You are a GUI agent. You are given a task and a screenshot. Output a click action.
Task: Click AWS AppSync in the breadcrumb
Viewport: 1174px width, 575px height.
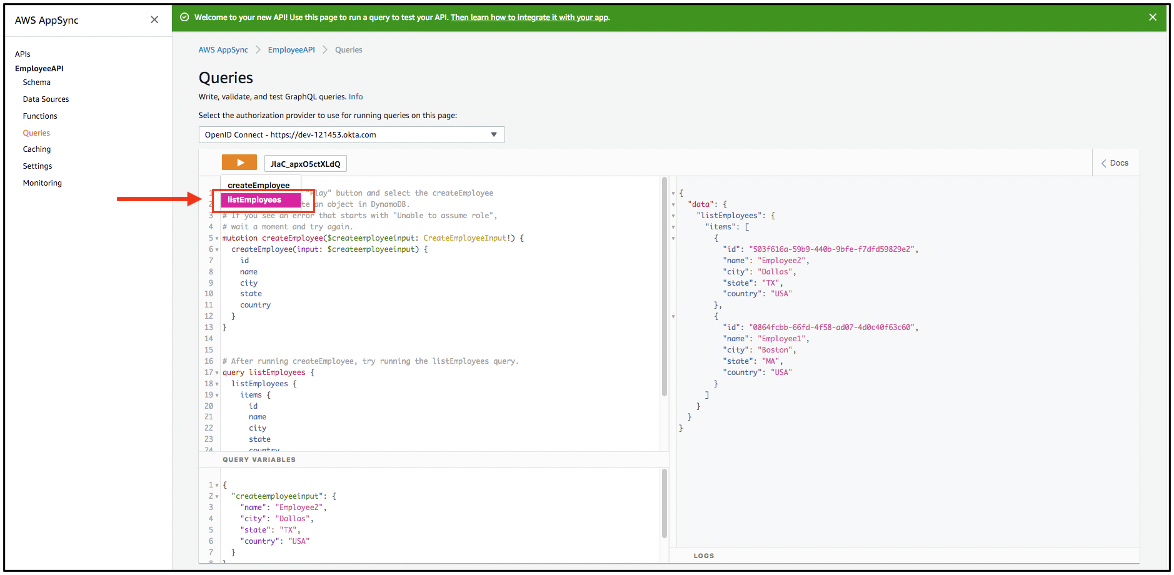pyautogui.click(x=223, y=50)
